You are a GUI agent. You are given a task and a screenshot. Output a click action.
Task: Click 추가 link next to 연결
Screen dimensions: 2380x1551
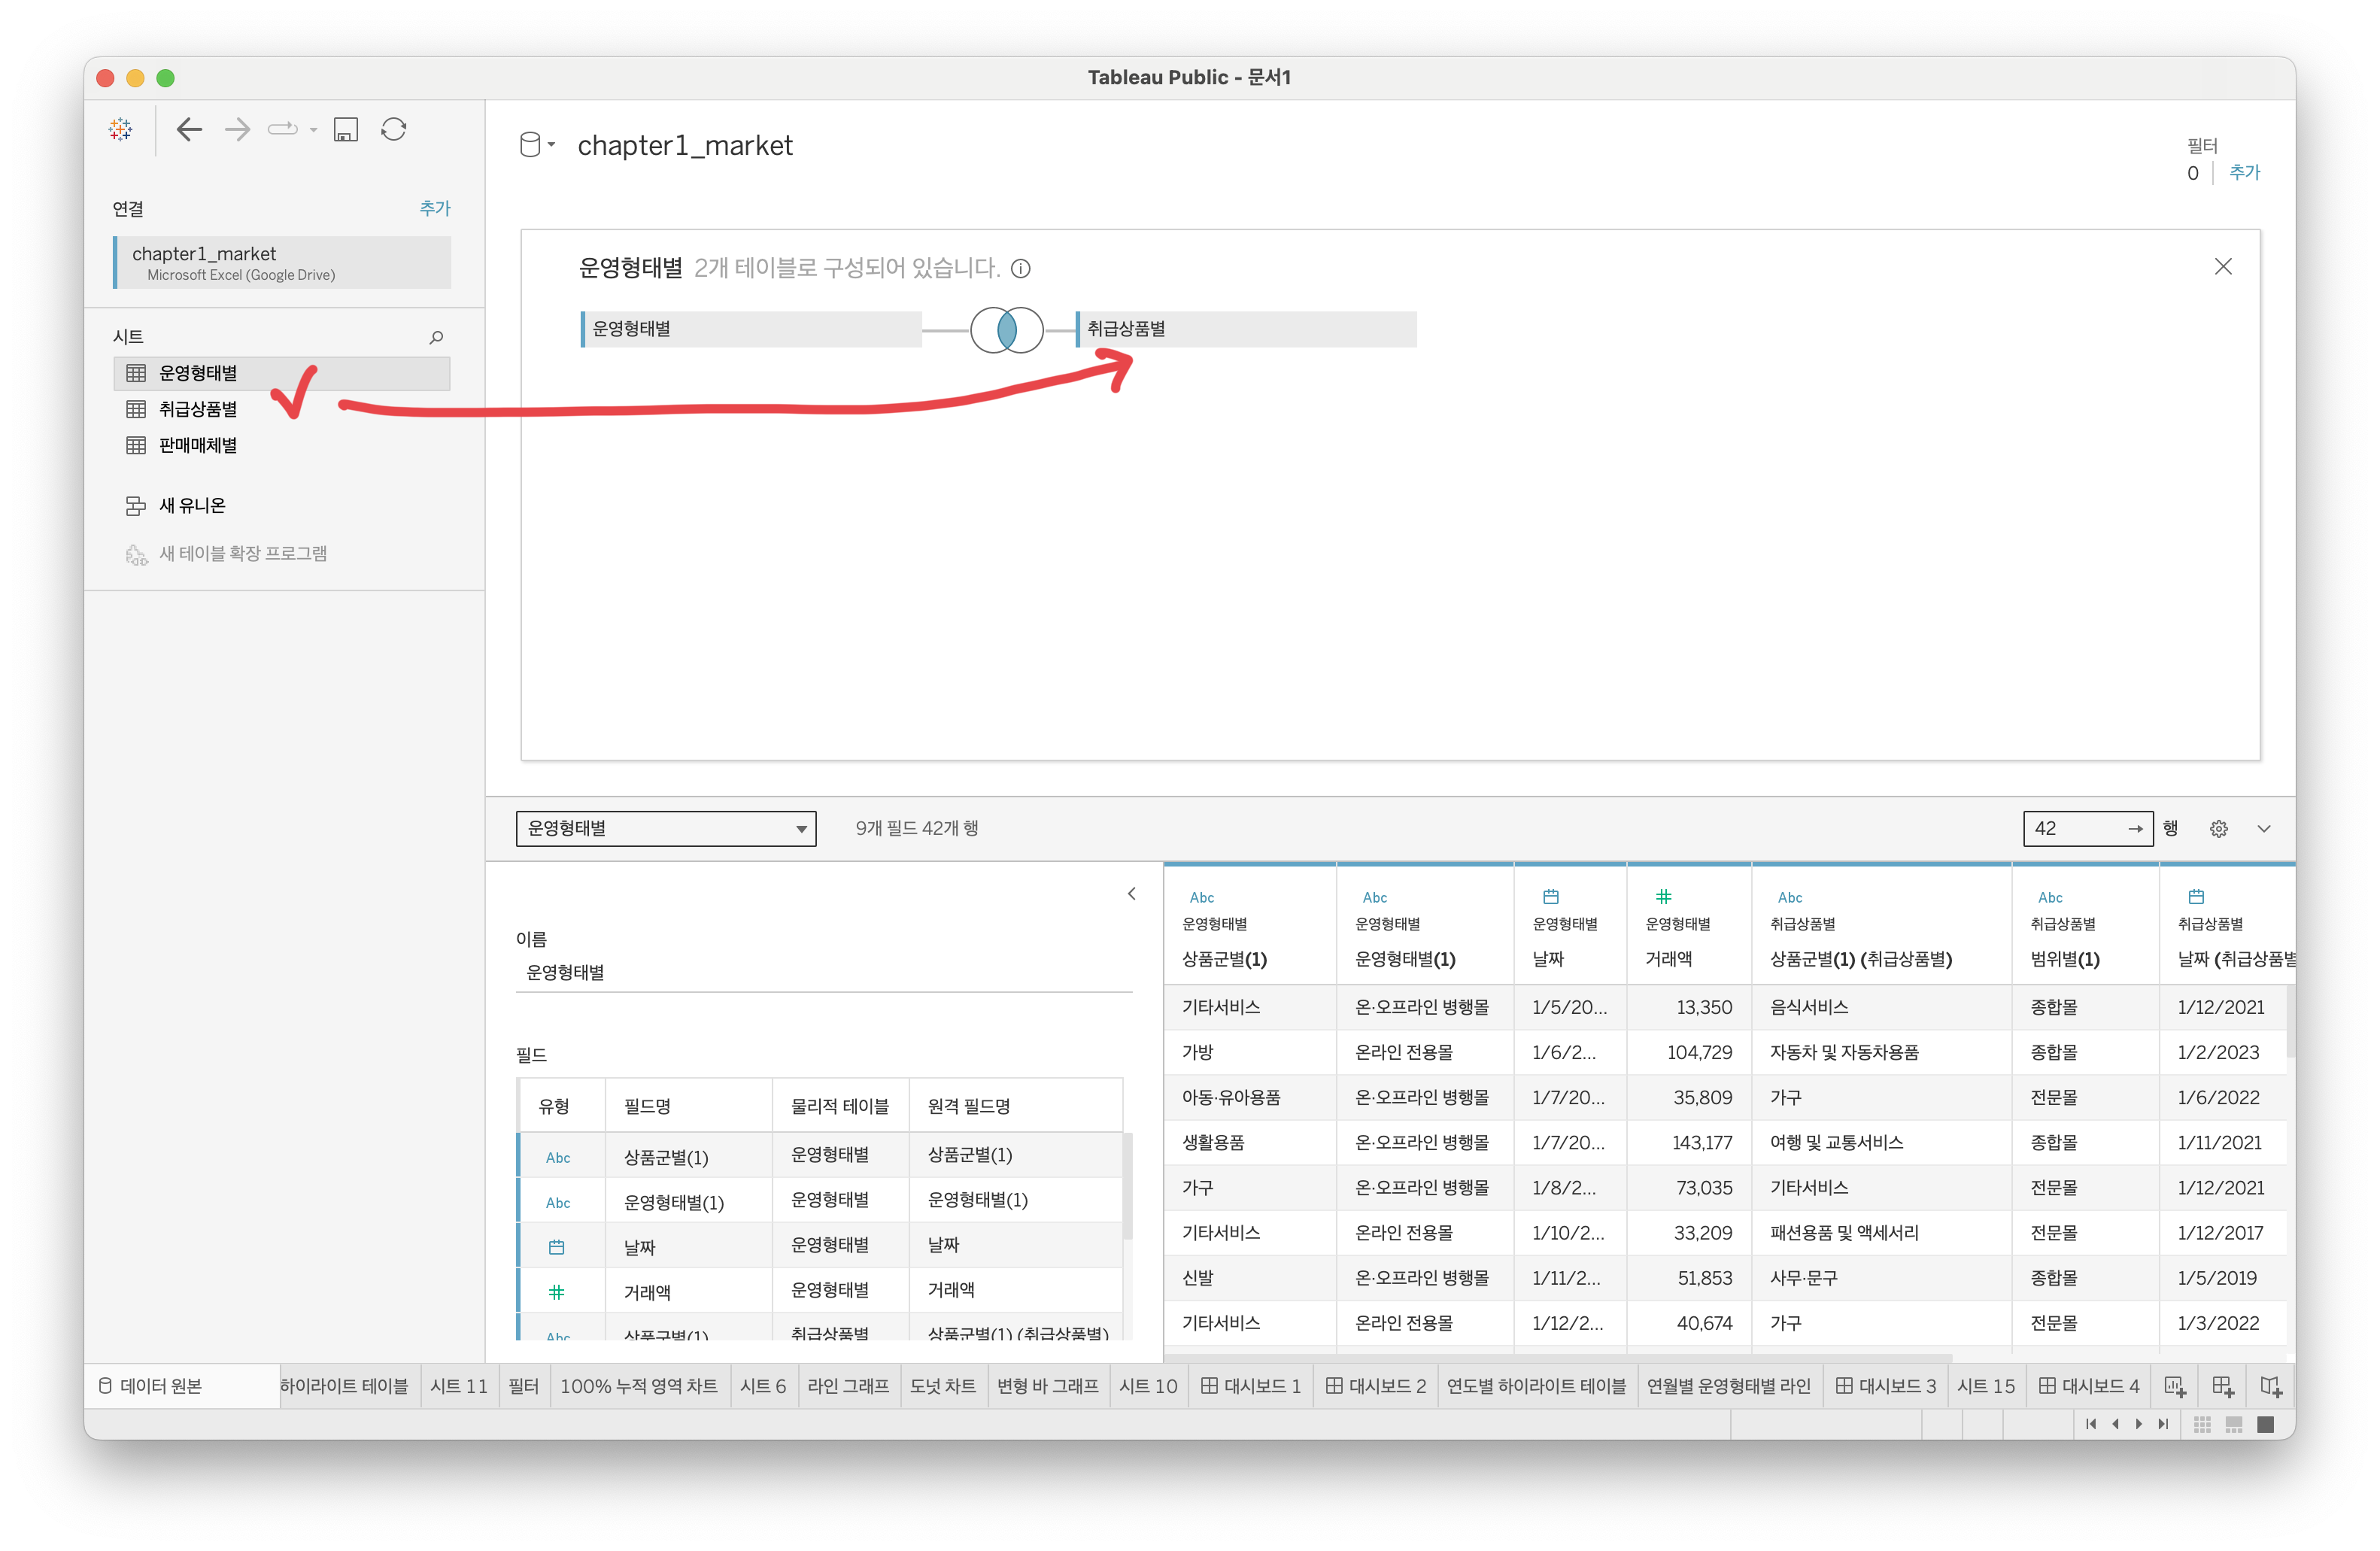(x=434, y=208)
